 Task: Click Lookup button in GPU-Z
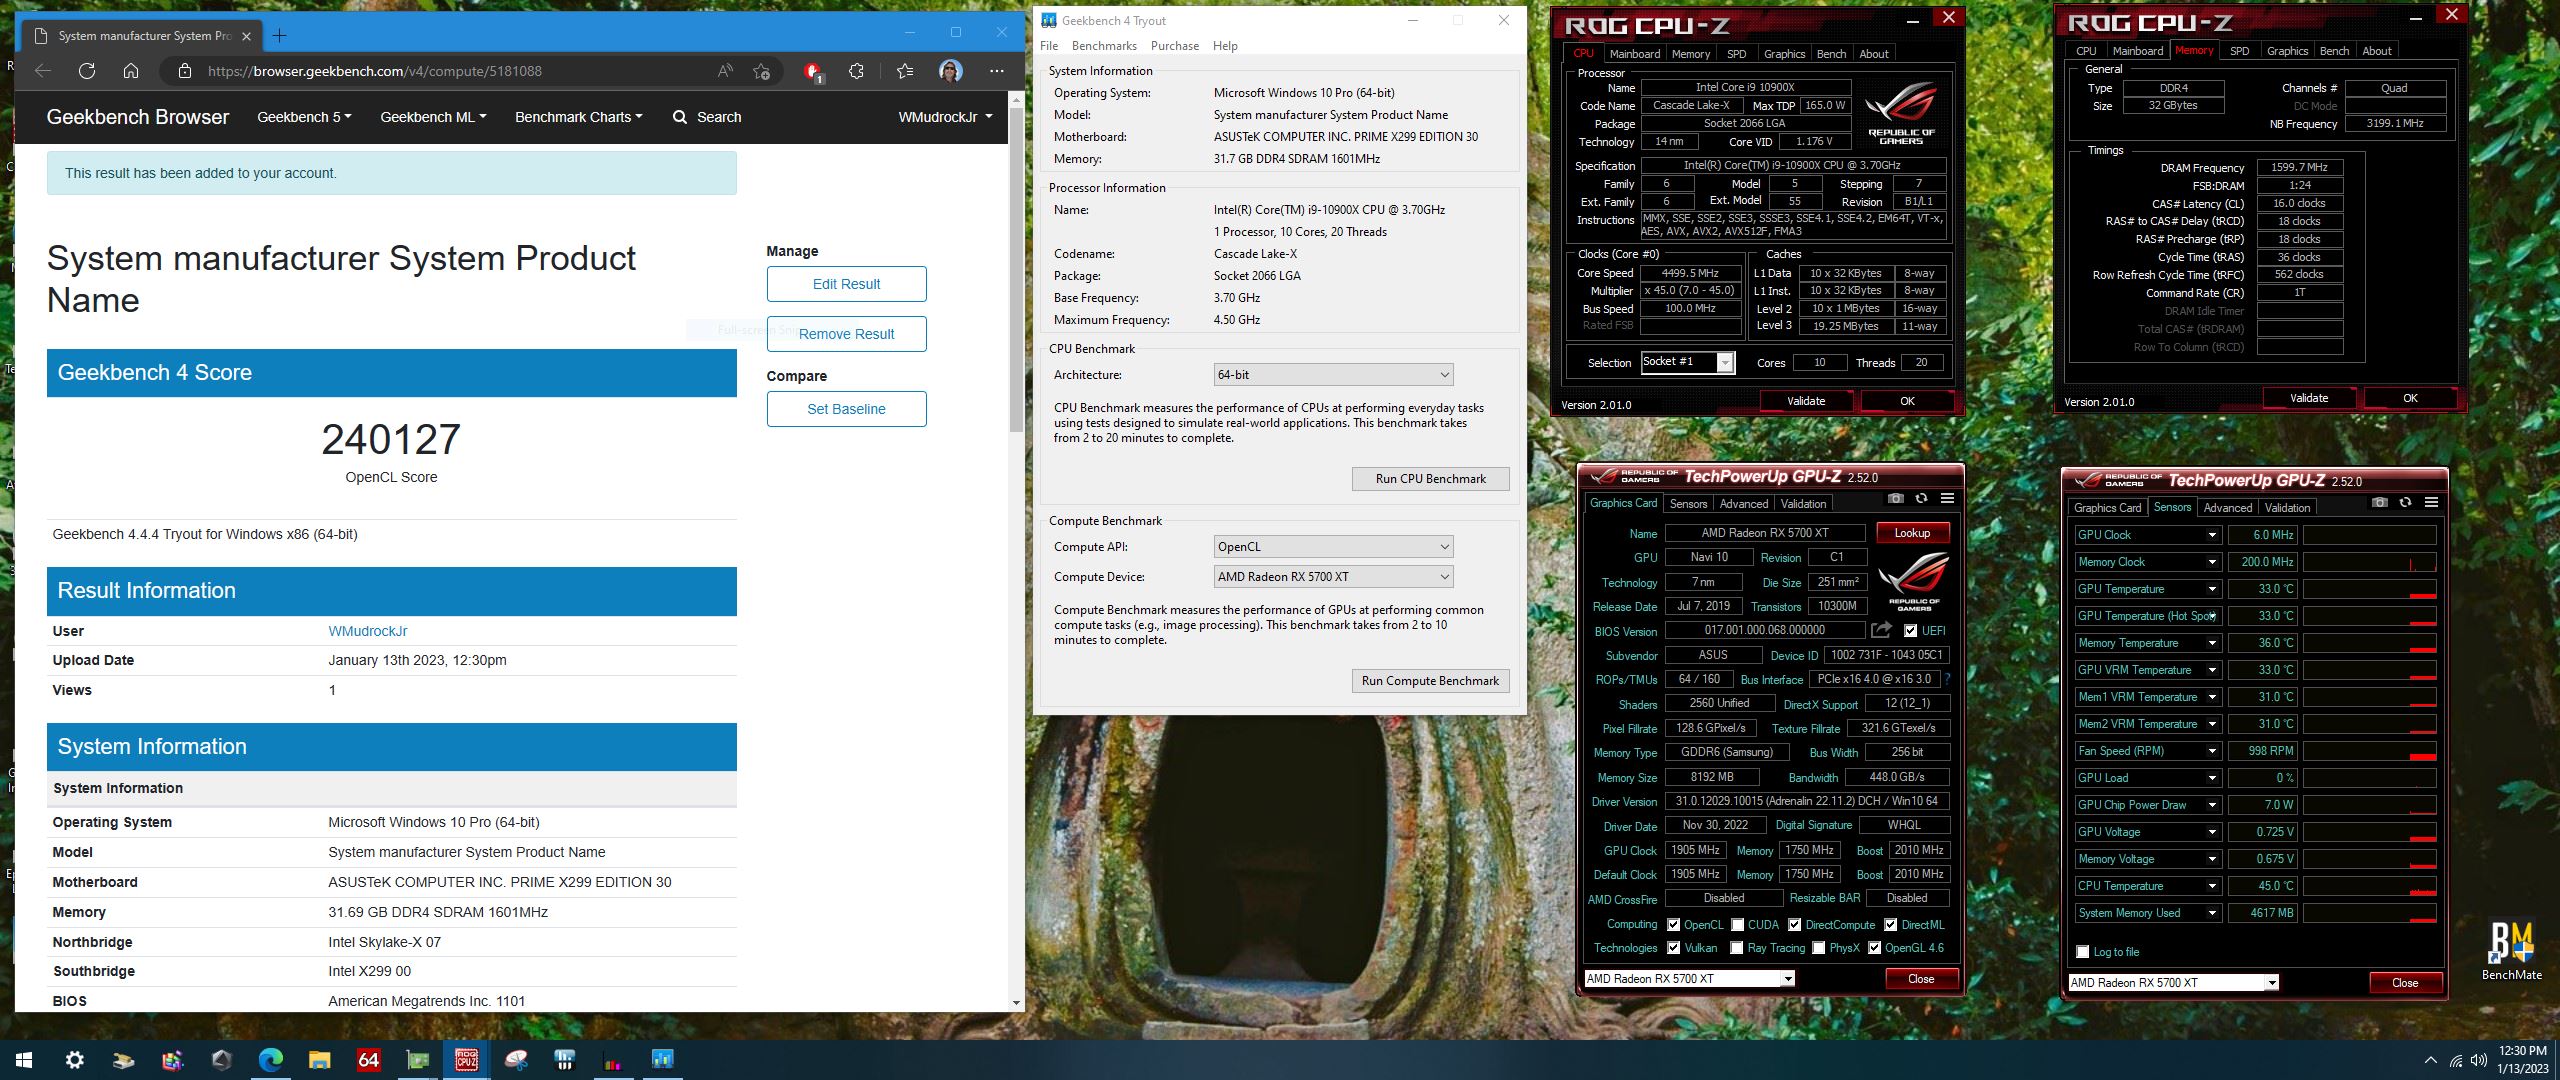tap(1912, 533)
